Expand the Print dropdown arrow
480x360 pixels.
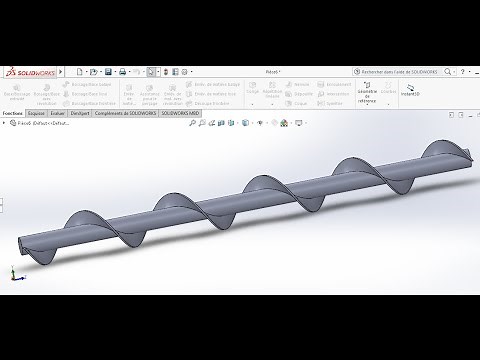(129, 72)
